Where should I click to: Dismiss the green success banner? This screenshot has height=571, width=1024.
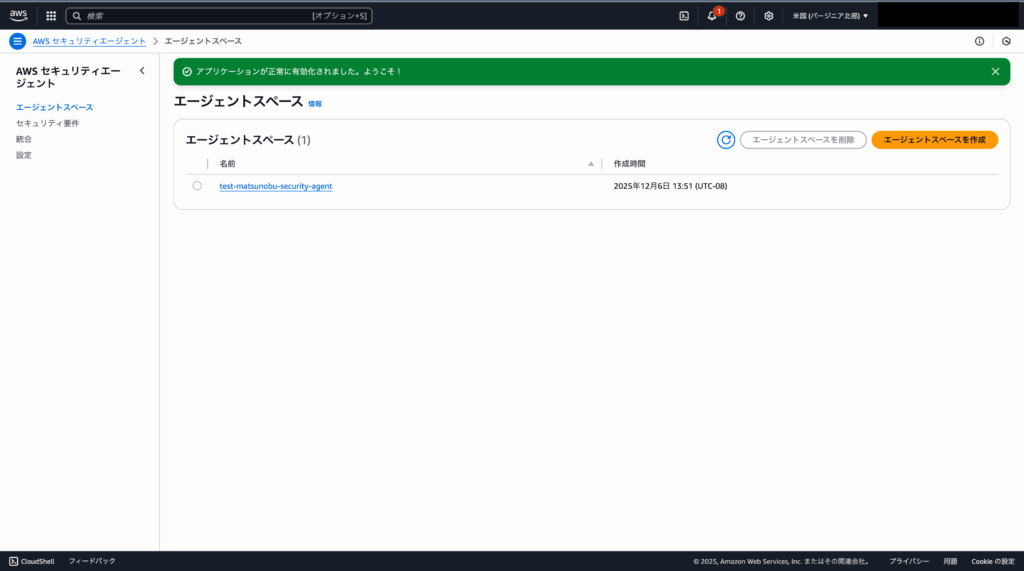(995, 72)
